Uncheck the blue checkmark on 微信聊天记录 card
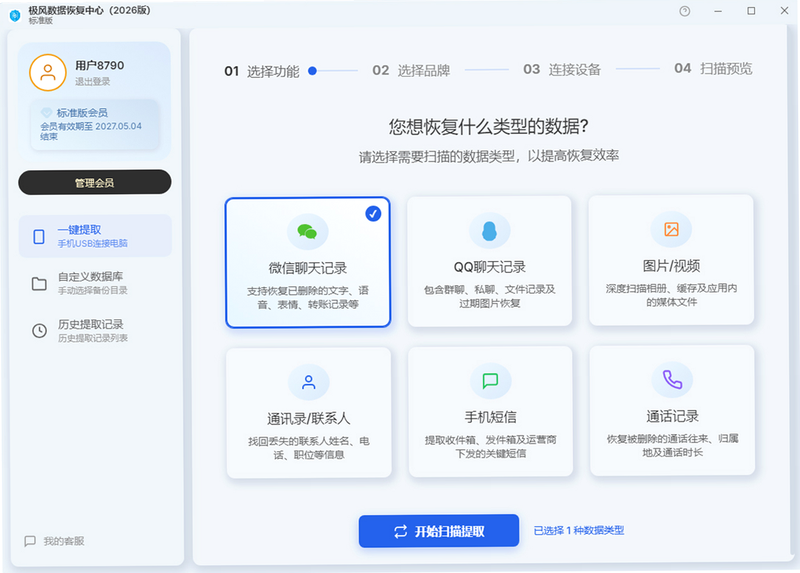800x573 pixels. (373, 214)
